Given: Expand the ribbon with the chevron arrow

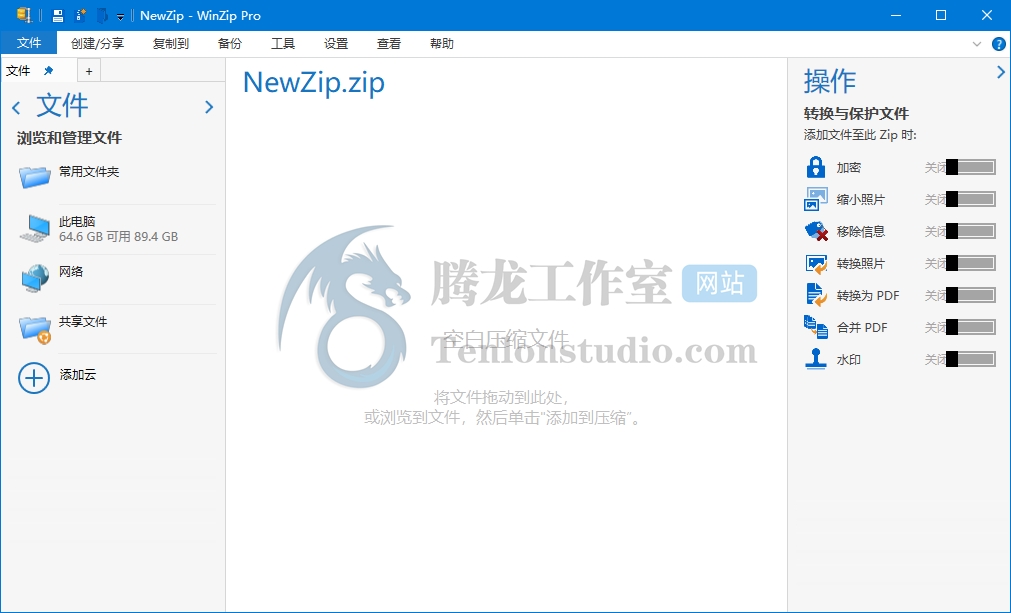Looking at the screenshot, I should point(977,44).
